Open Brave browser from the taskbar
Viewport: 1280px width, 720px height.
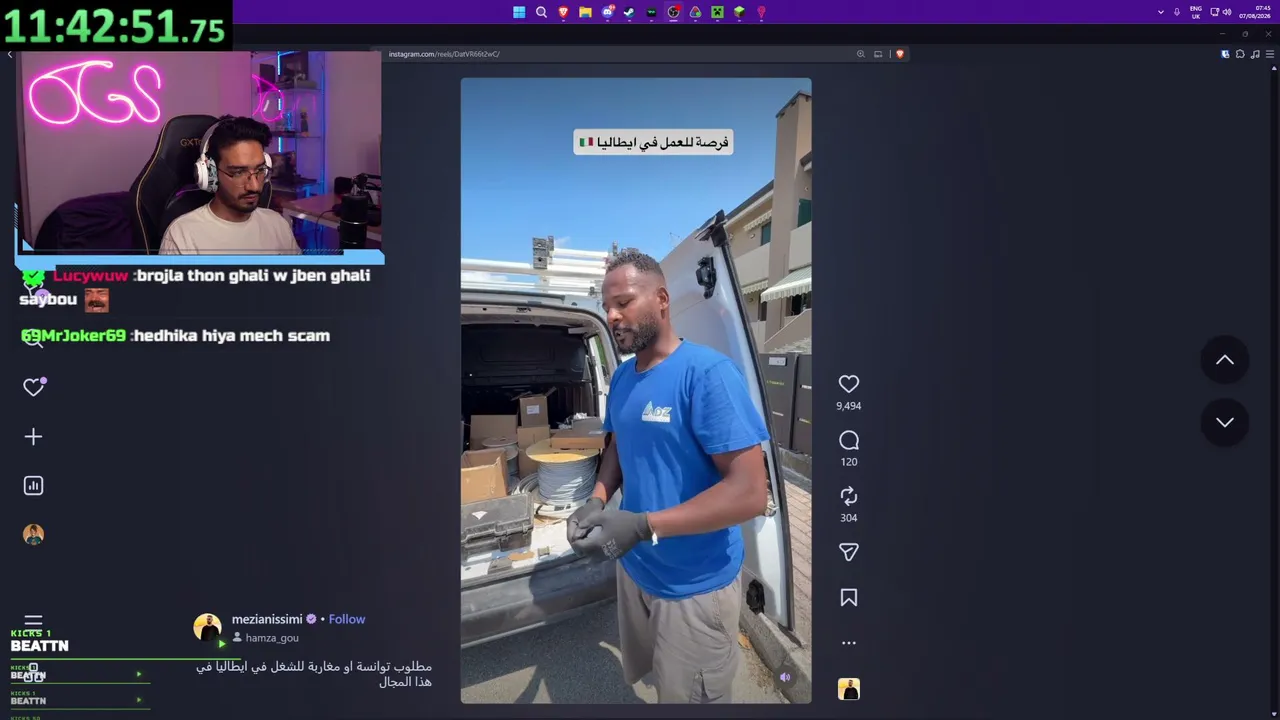point(563,12)
